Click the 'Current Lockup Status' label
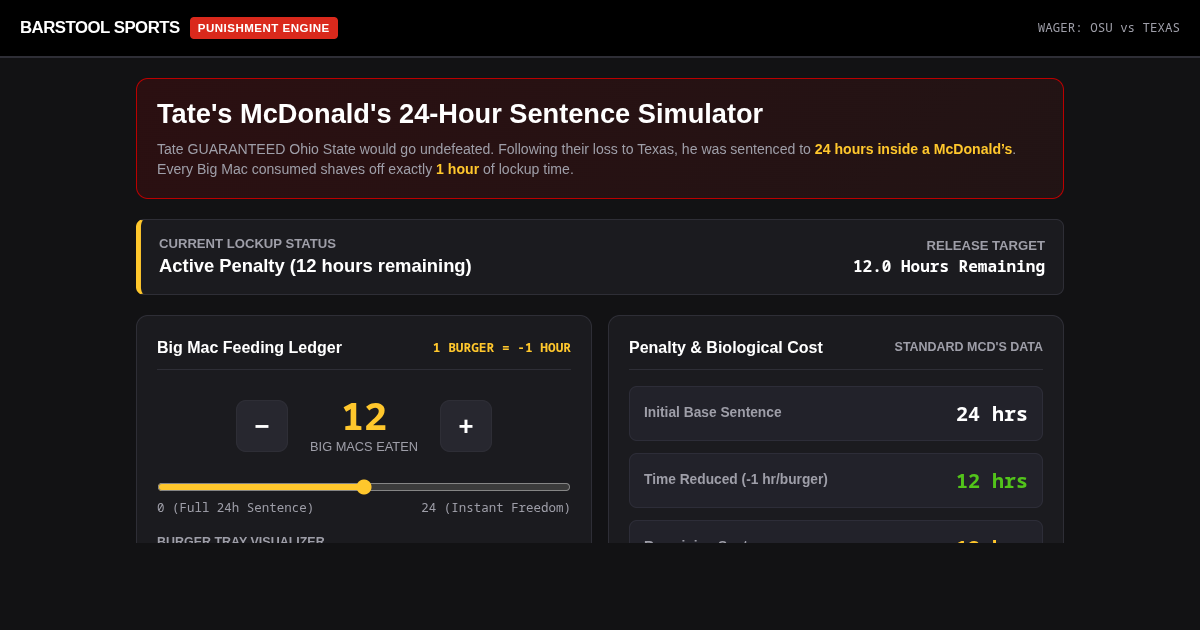 [x=247, y=243]
